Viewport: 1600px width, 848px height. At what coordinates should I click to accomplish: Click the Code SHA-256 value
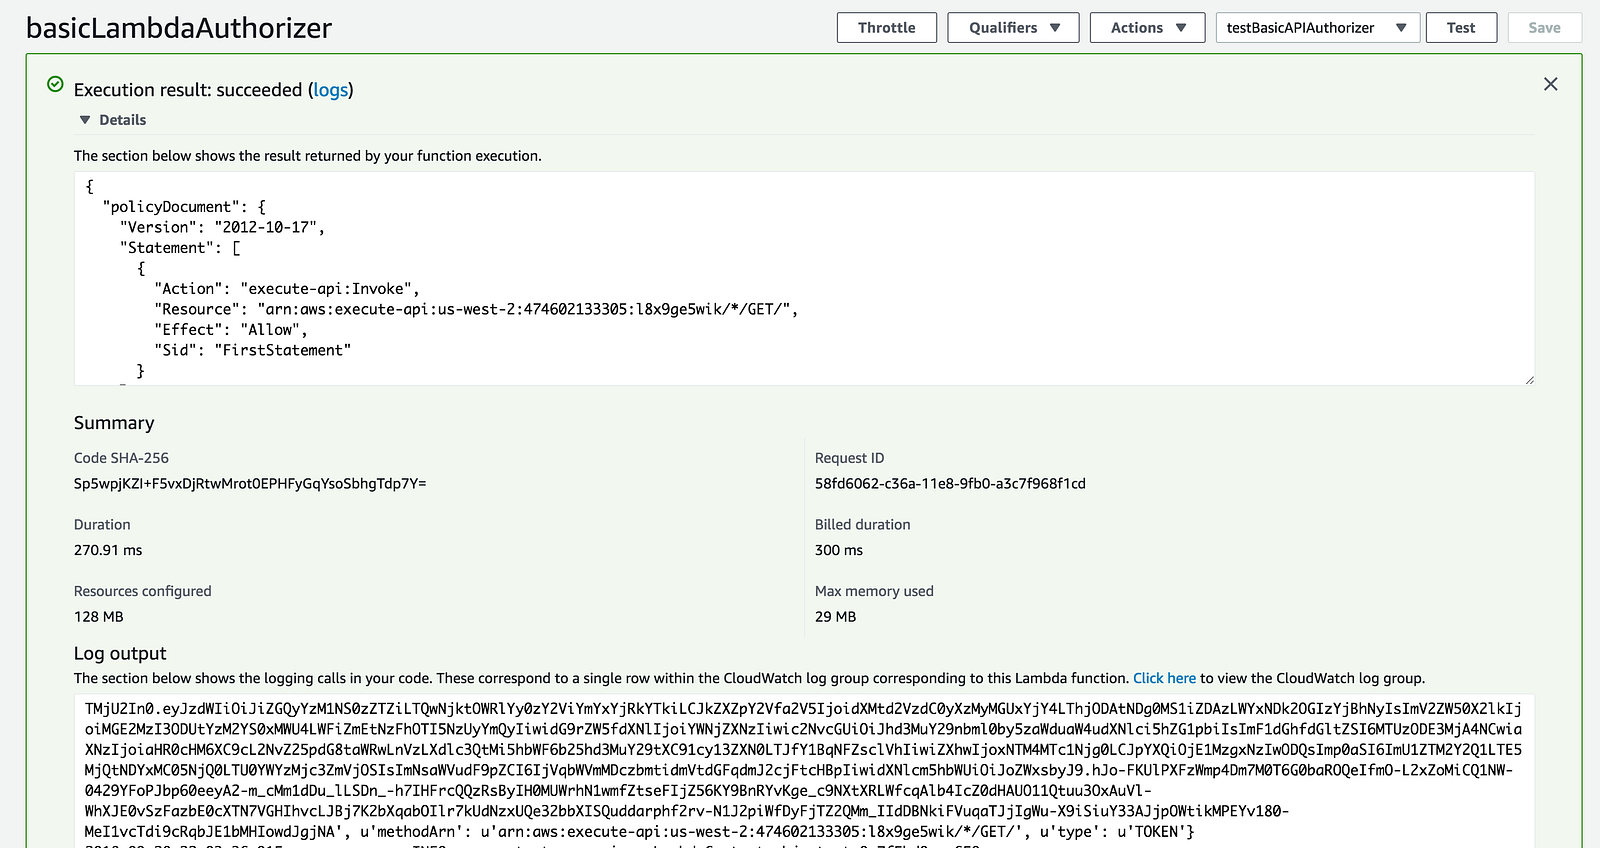250,484
